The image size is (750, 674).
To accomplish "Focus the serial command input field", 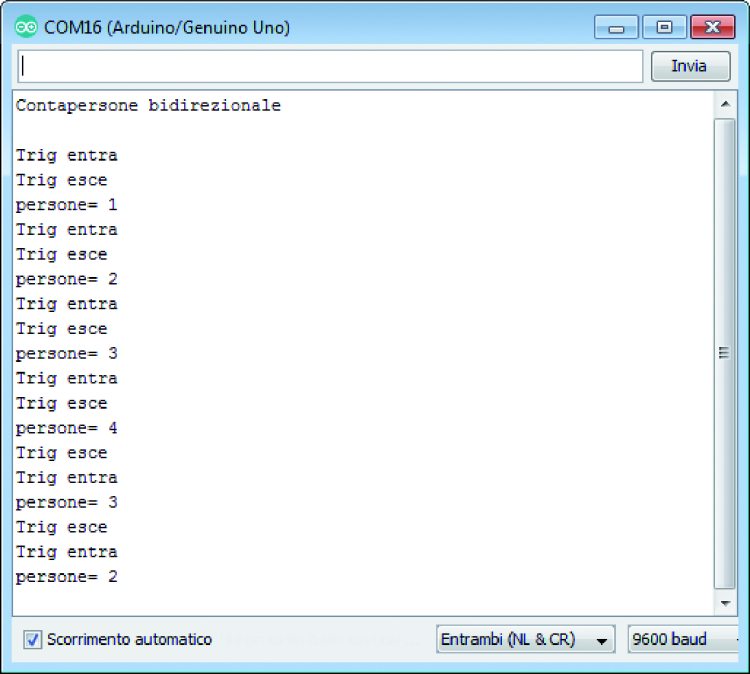I will click(x=331, y=66).
